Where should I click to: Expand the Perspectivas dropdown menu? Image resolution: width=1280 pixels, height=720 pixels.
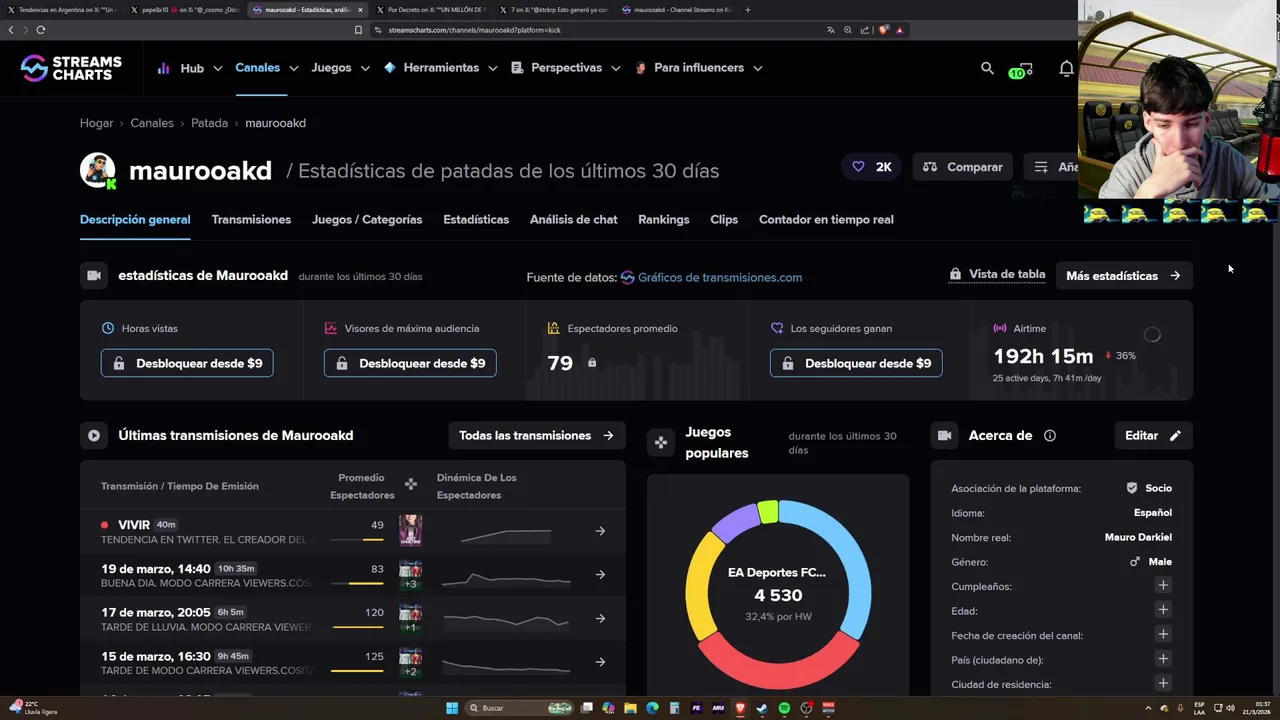coord(616,68)
